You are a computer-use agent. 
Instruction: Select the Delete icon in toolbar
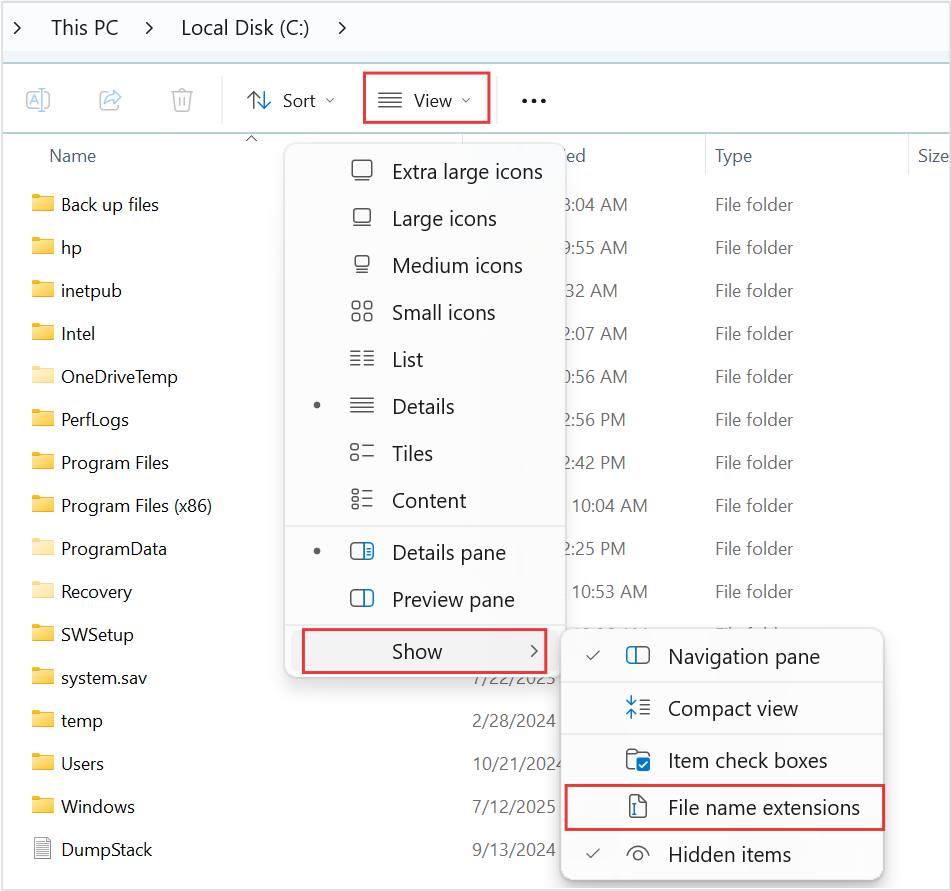pyautogui.click(x=181, y=99)
